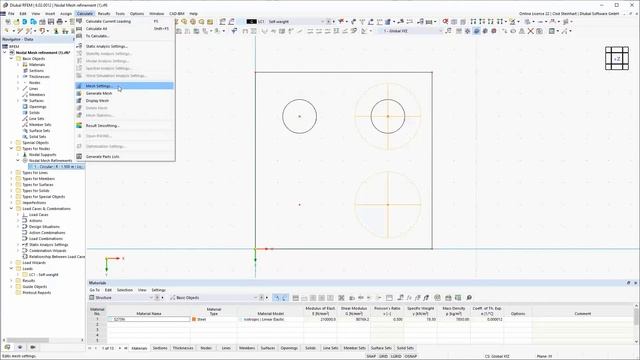Go to next table with arrow beside 1 of 13

(120, 348)
